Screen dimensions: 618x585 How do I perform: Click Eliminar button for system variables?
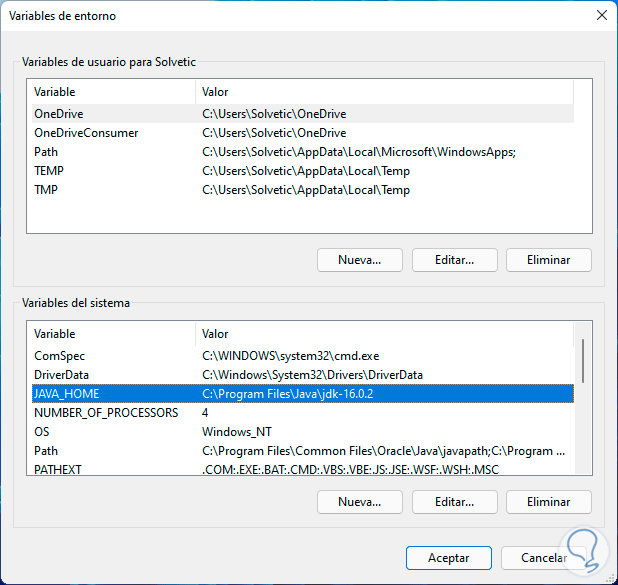(548, 502)
